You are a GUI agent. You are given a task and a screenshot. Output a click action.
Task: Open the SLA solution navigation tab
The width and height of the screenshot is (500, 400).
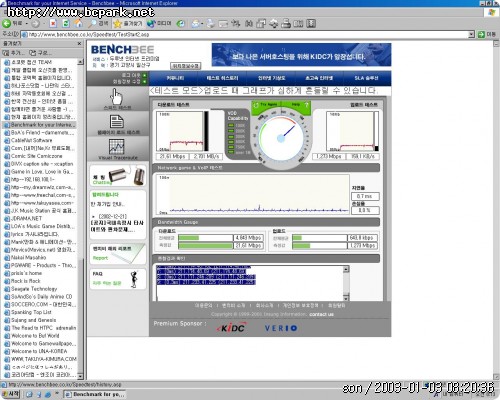click(366, 78)
